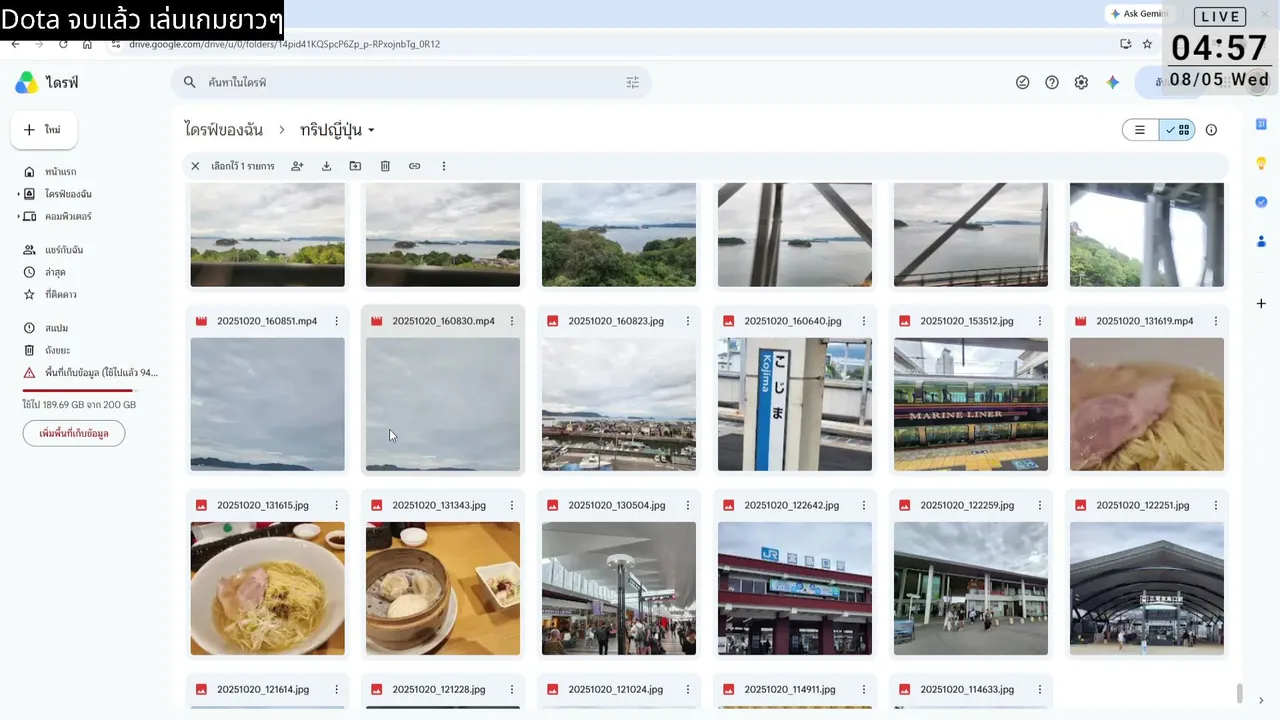
Task: Select the Marine Liner train thumbnail
Action: pyautogui.click(x=971, y=404)
